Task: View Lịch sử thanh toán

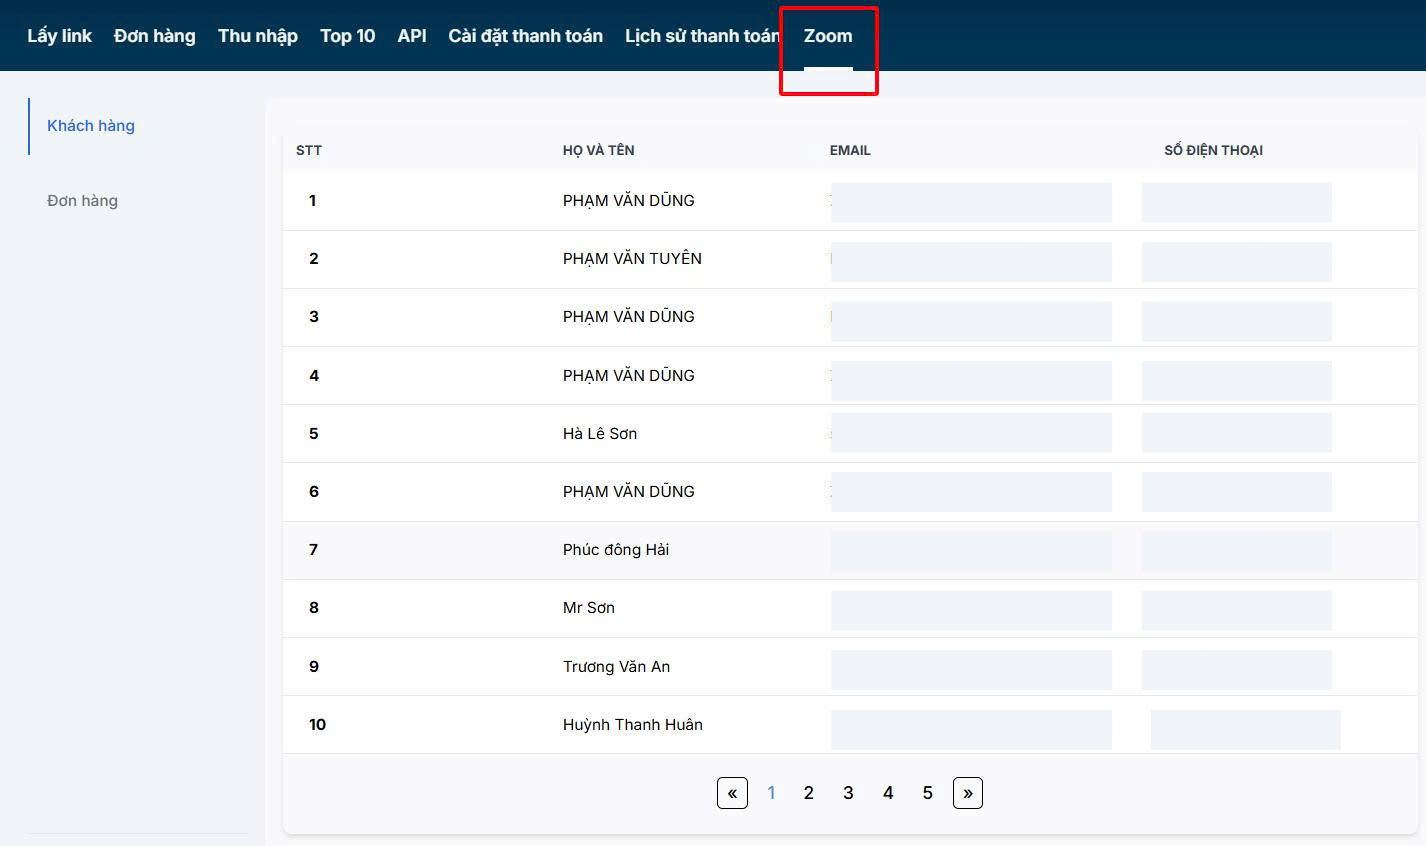Action: pos(700,36)
